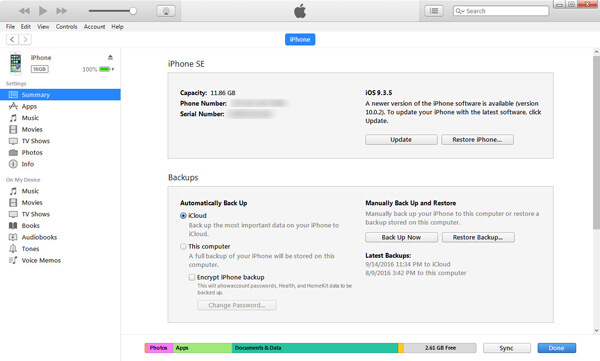Image resolution: width=600 pixels, height=361 pixels.
Task: Click the Apps segment of storage bar
Action: coord(202,348)
